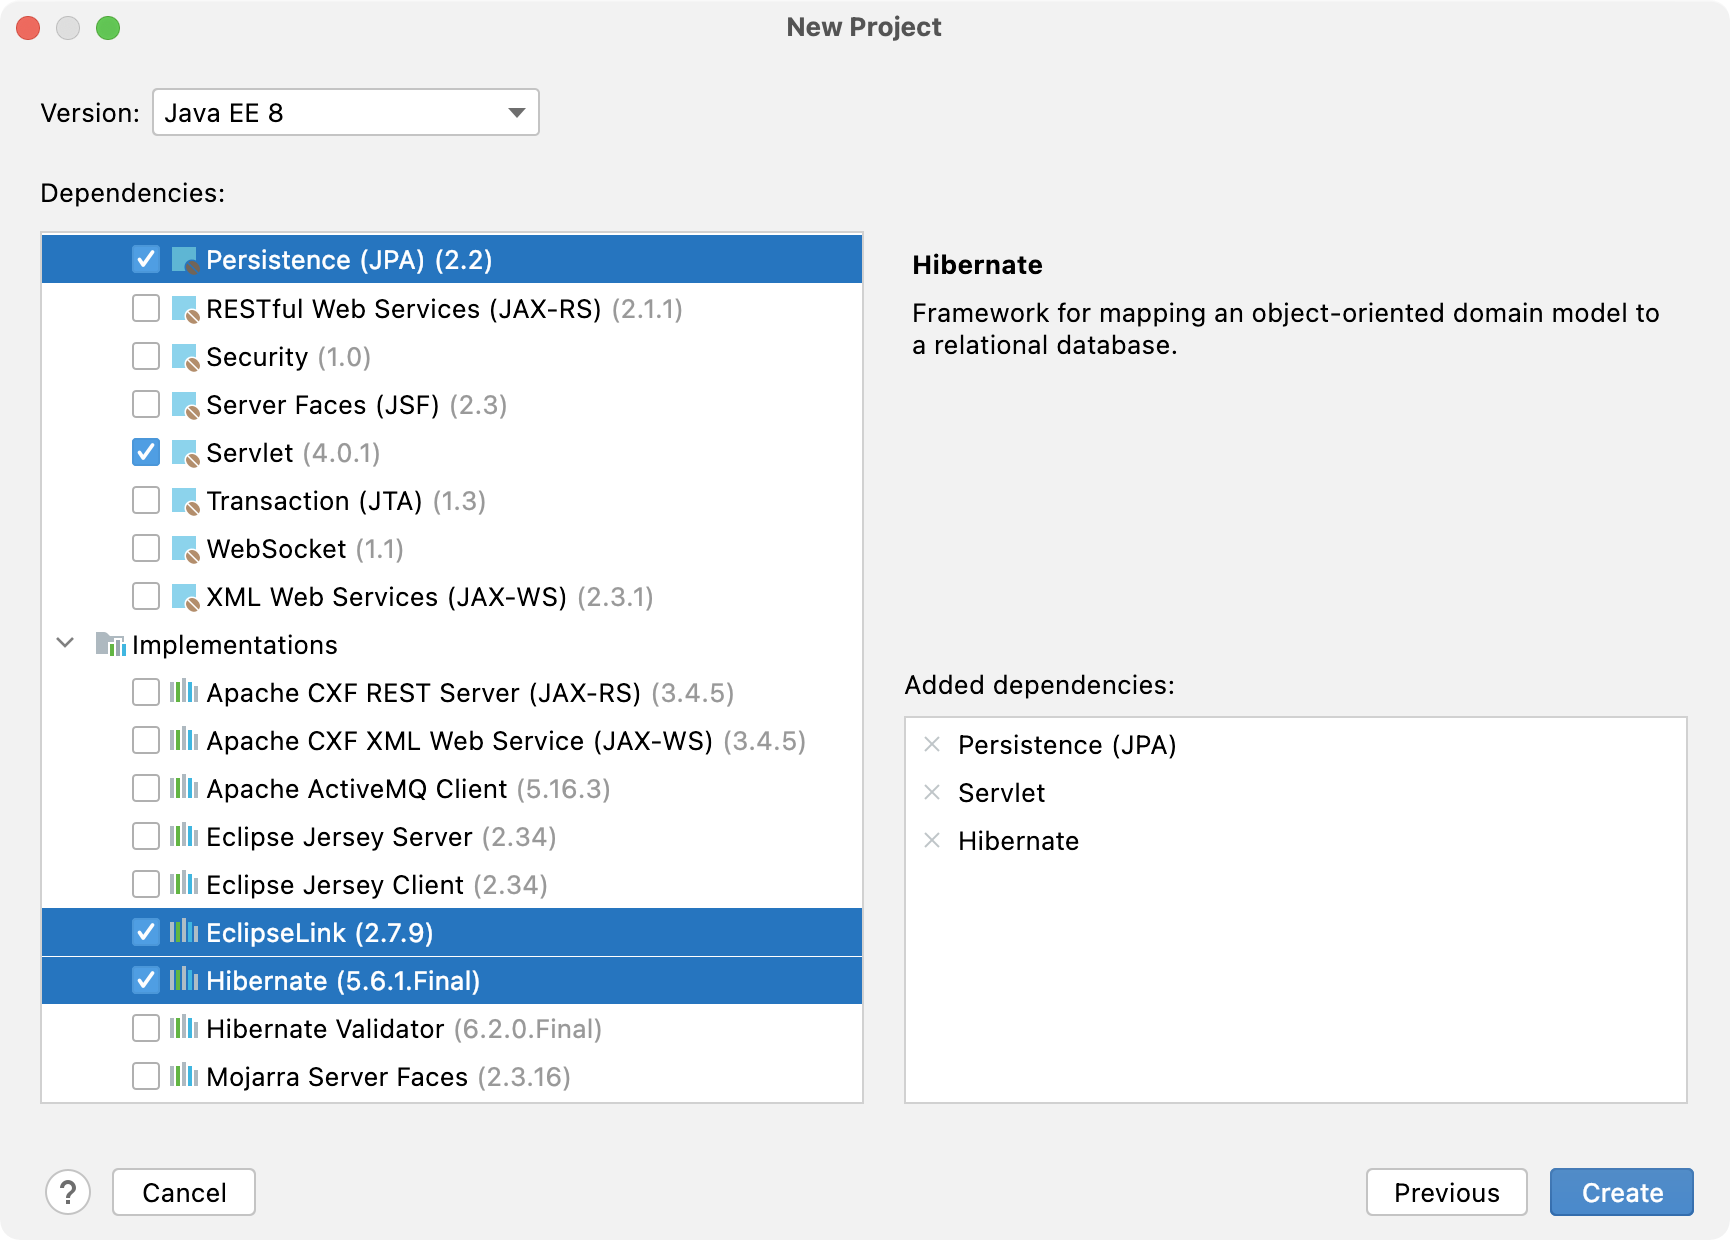The width and height of the screenshot is (1730, 1240).
Task: Click the XML Web Services specification icon
Action: [x=185, y=597]
